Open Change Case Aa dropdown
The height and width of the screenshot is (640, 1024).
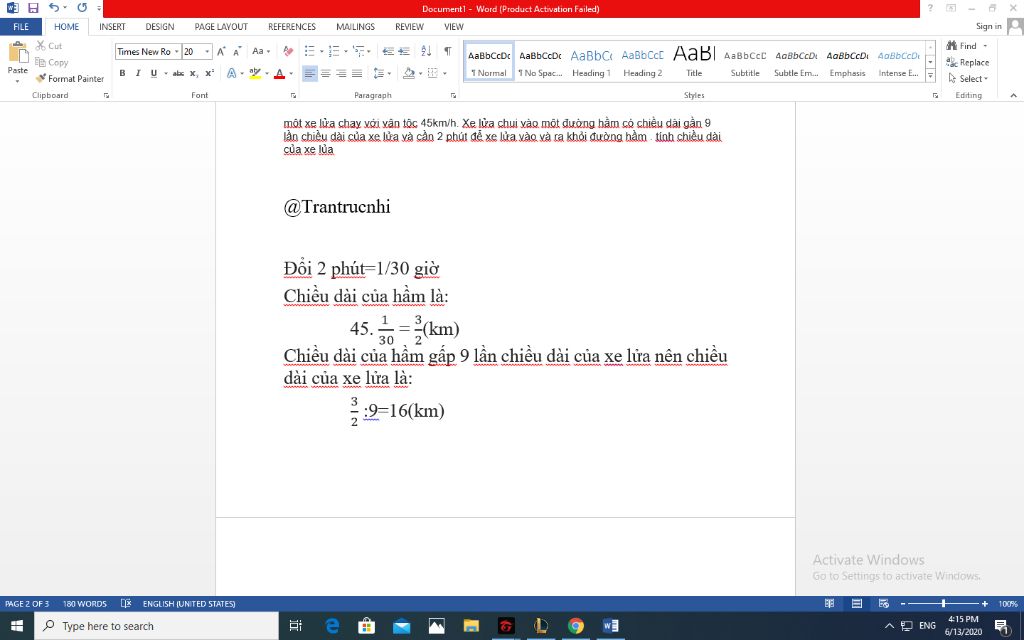click(x=261, y=52)
